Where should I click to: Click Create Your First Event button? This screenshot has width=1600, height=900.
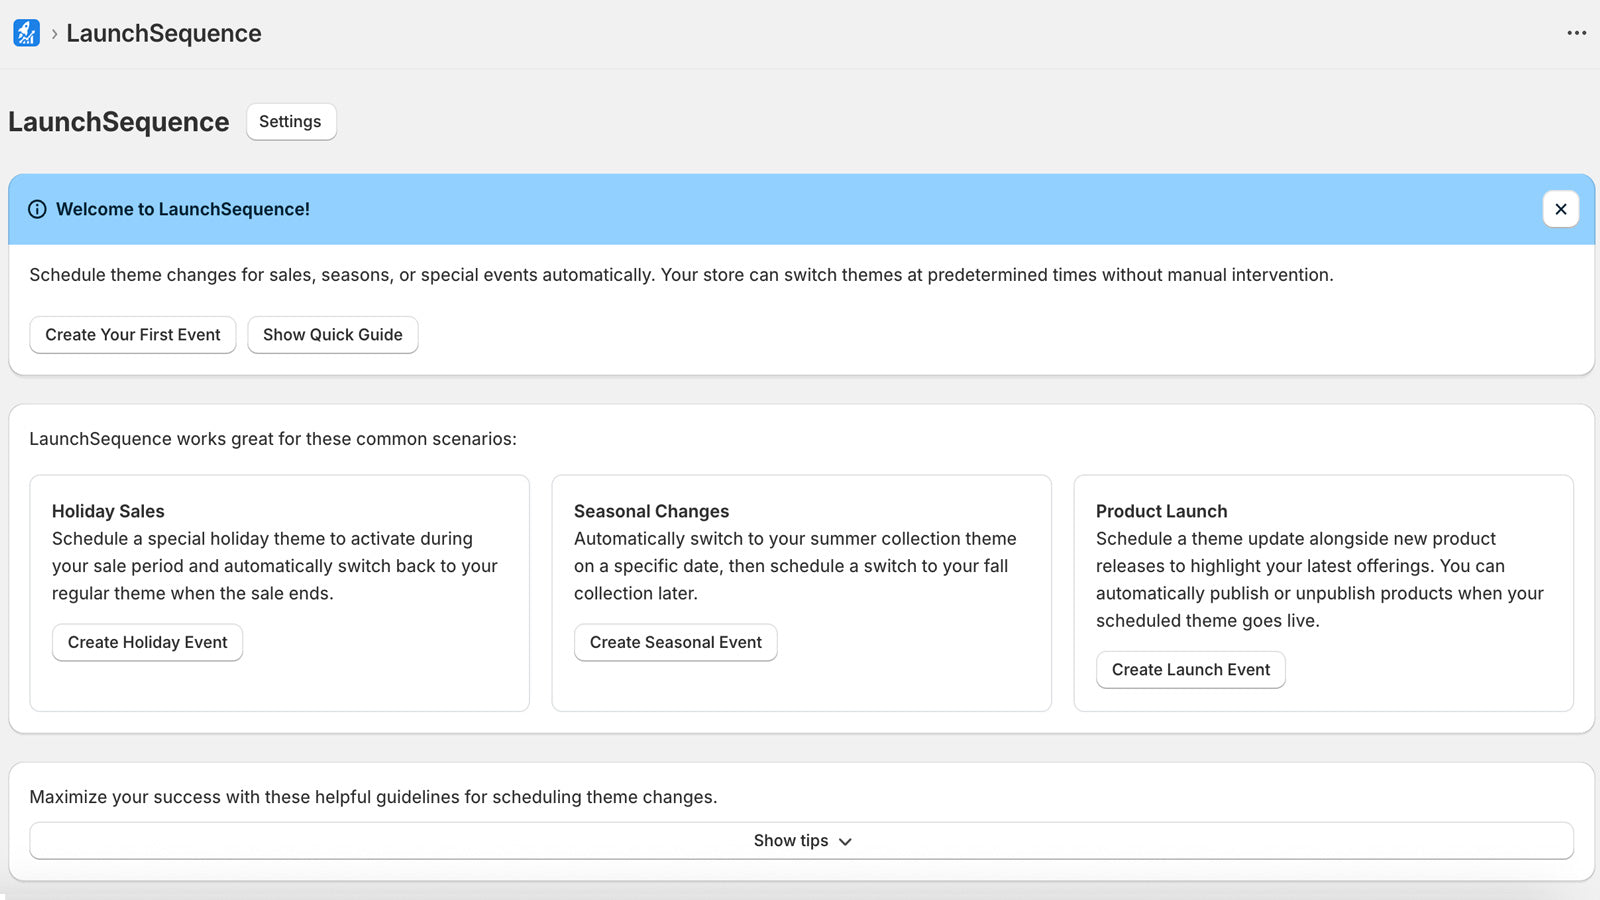tap(133, 335)
